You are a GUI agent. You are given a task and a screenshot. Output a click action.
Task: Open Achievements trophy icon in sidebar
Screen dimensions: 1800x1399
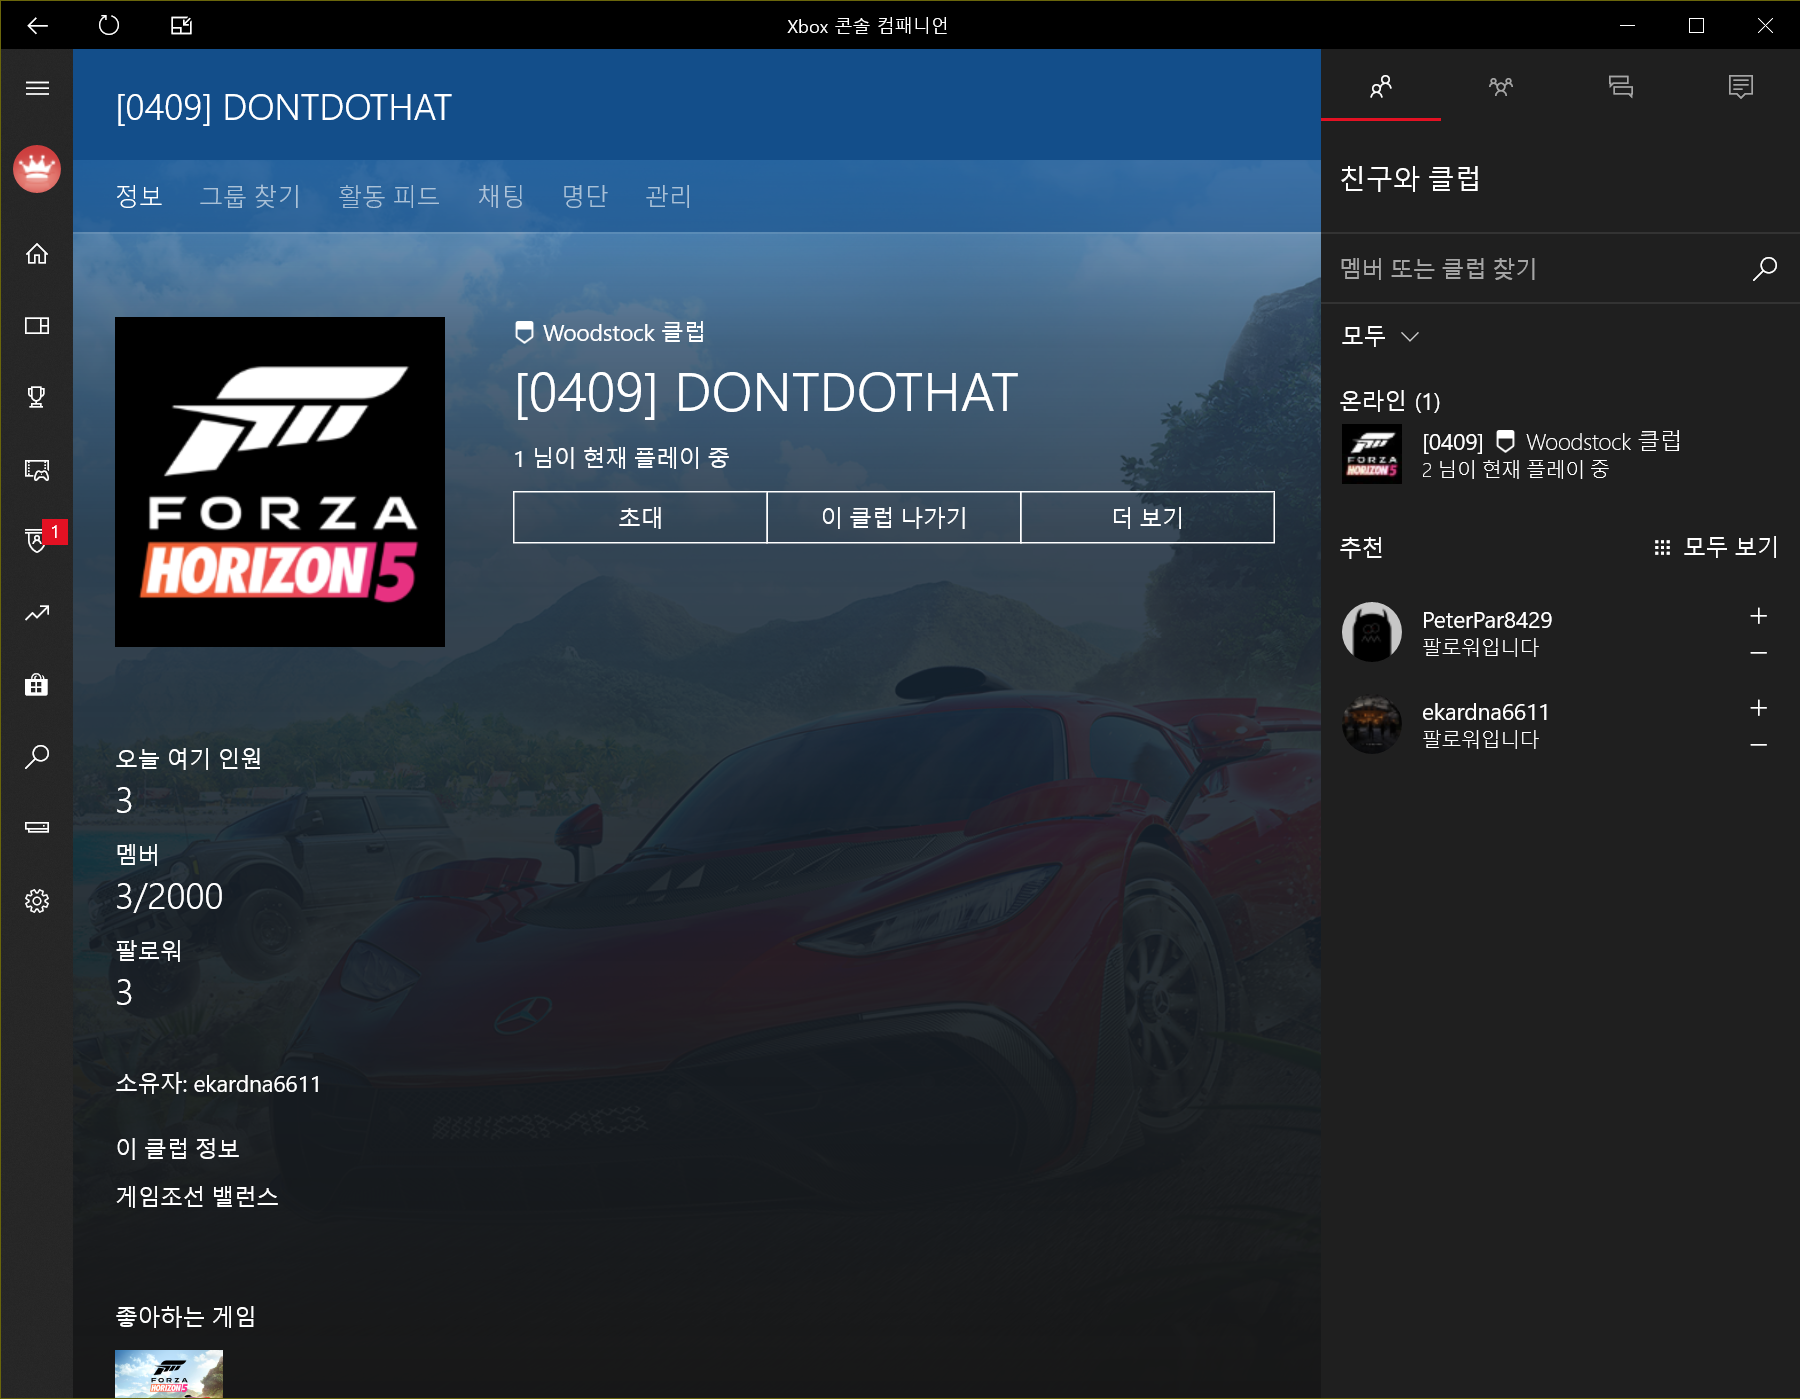37,397
